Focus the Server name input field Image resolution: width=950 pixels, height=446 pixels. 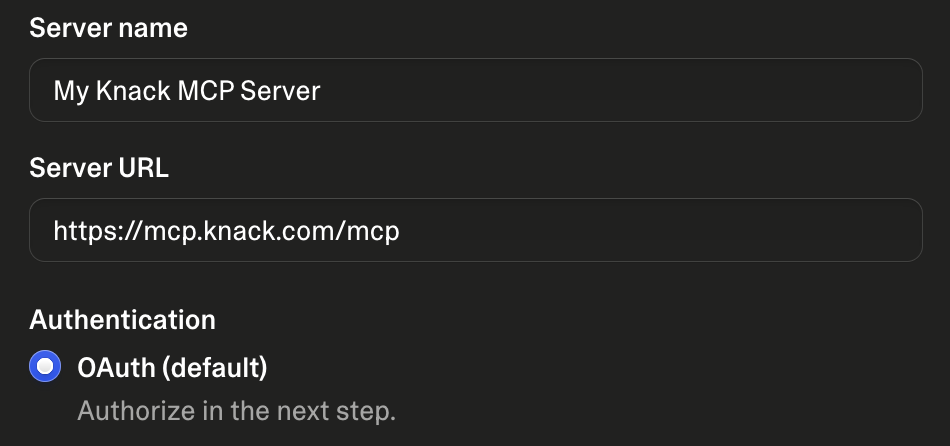point(476,90)
